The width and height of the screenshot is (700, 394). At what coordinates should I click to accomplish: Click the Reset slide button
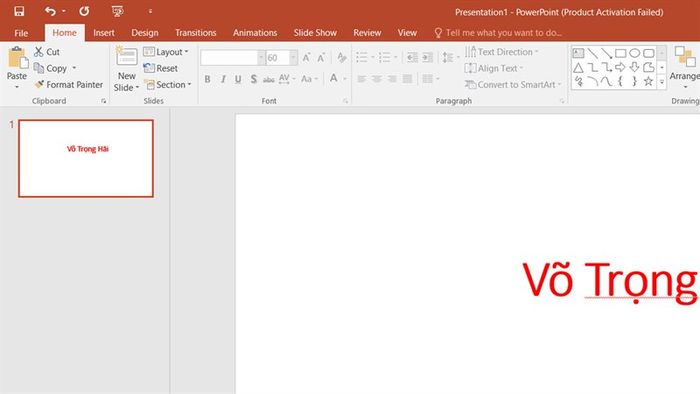(161, 68)
